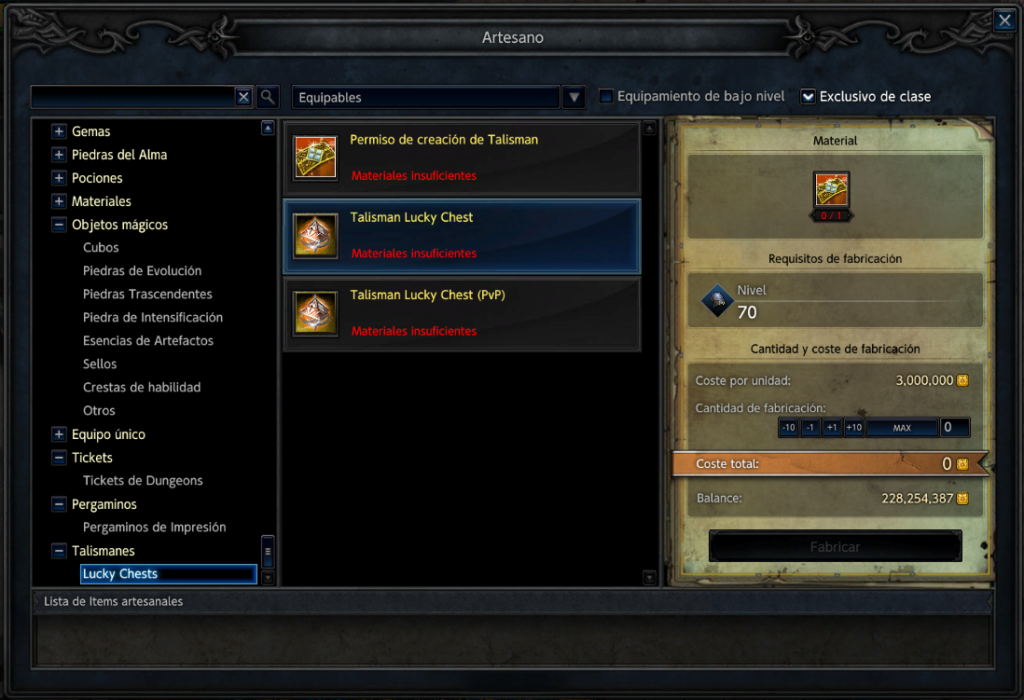
Task: Open Tickets de Dungeons subcategory
Action: (143, 481)
